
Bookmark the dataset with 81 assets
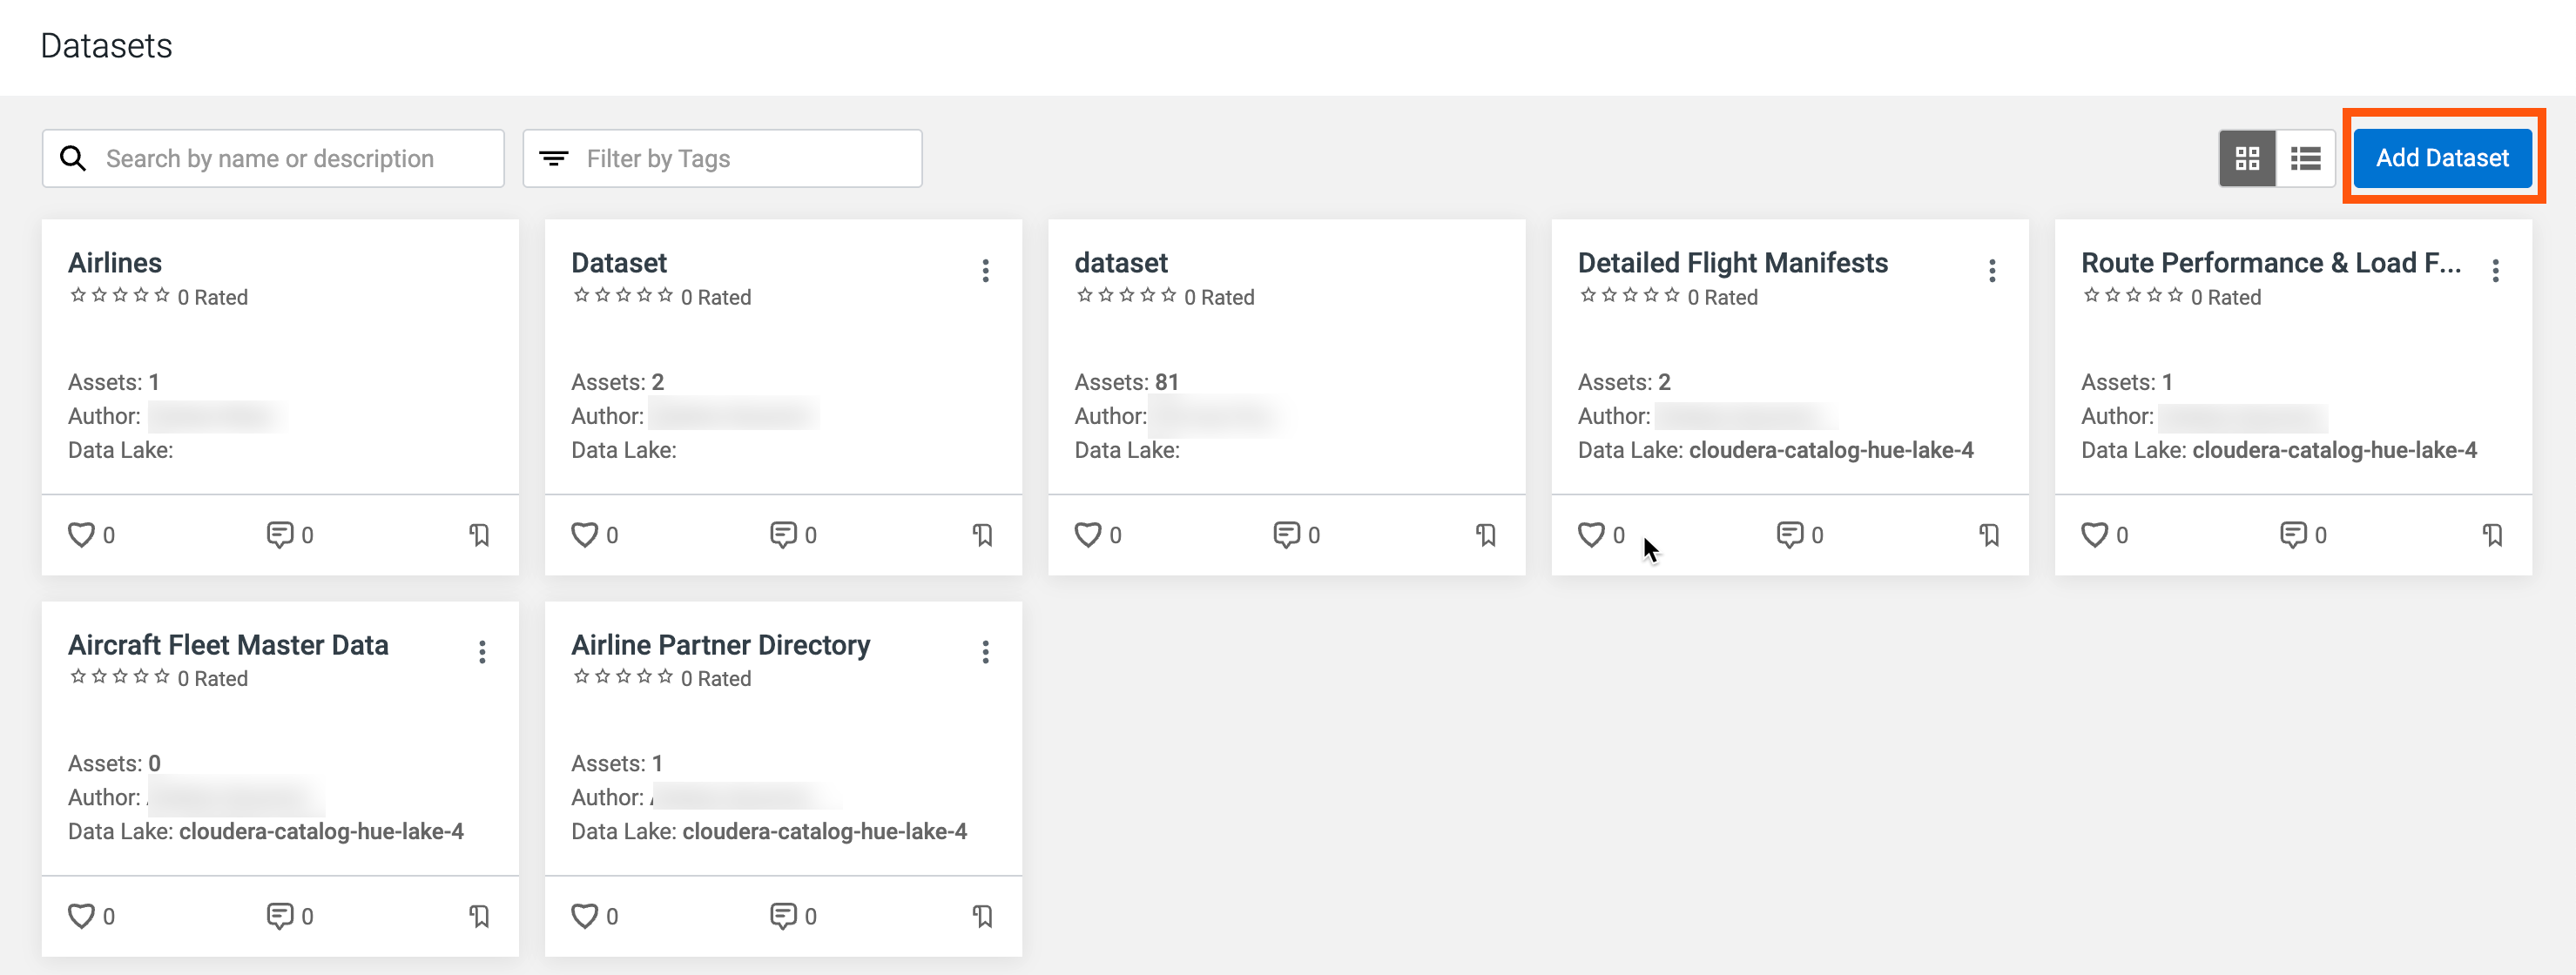pos(1486,535)
